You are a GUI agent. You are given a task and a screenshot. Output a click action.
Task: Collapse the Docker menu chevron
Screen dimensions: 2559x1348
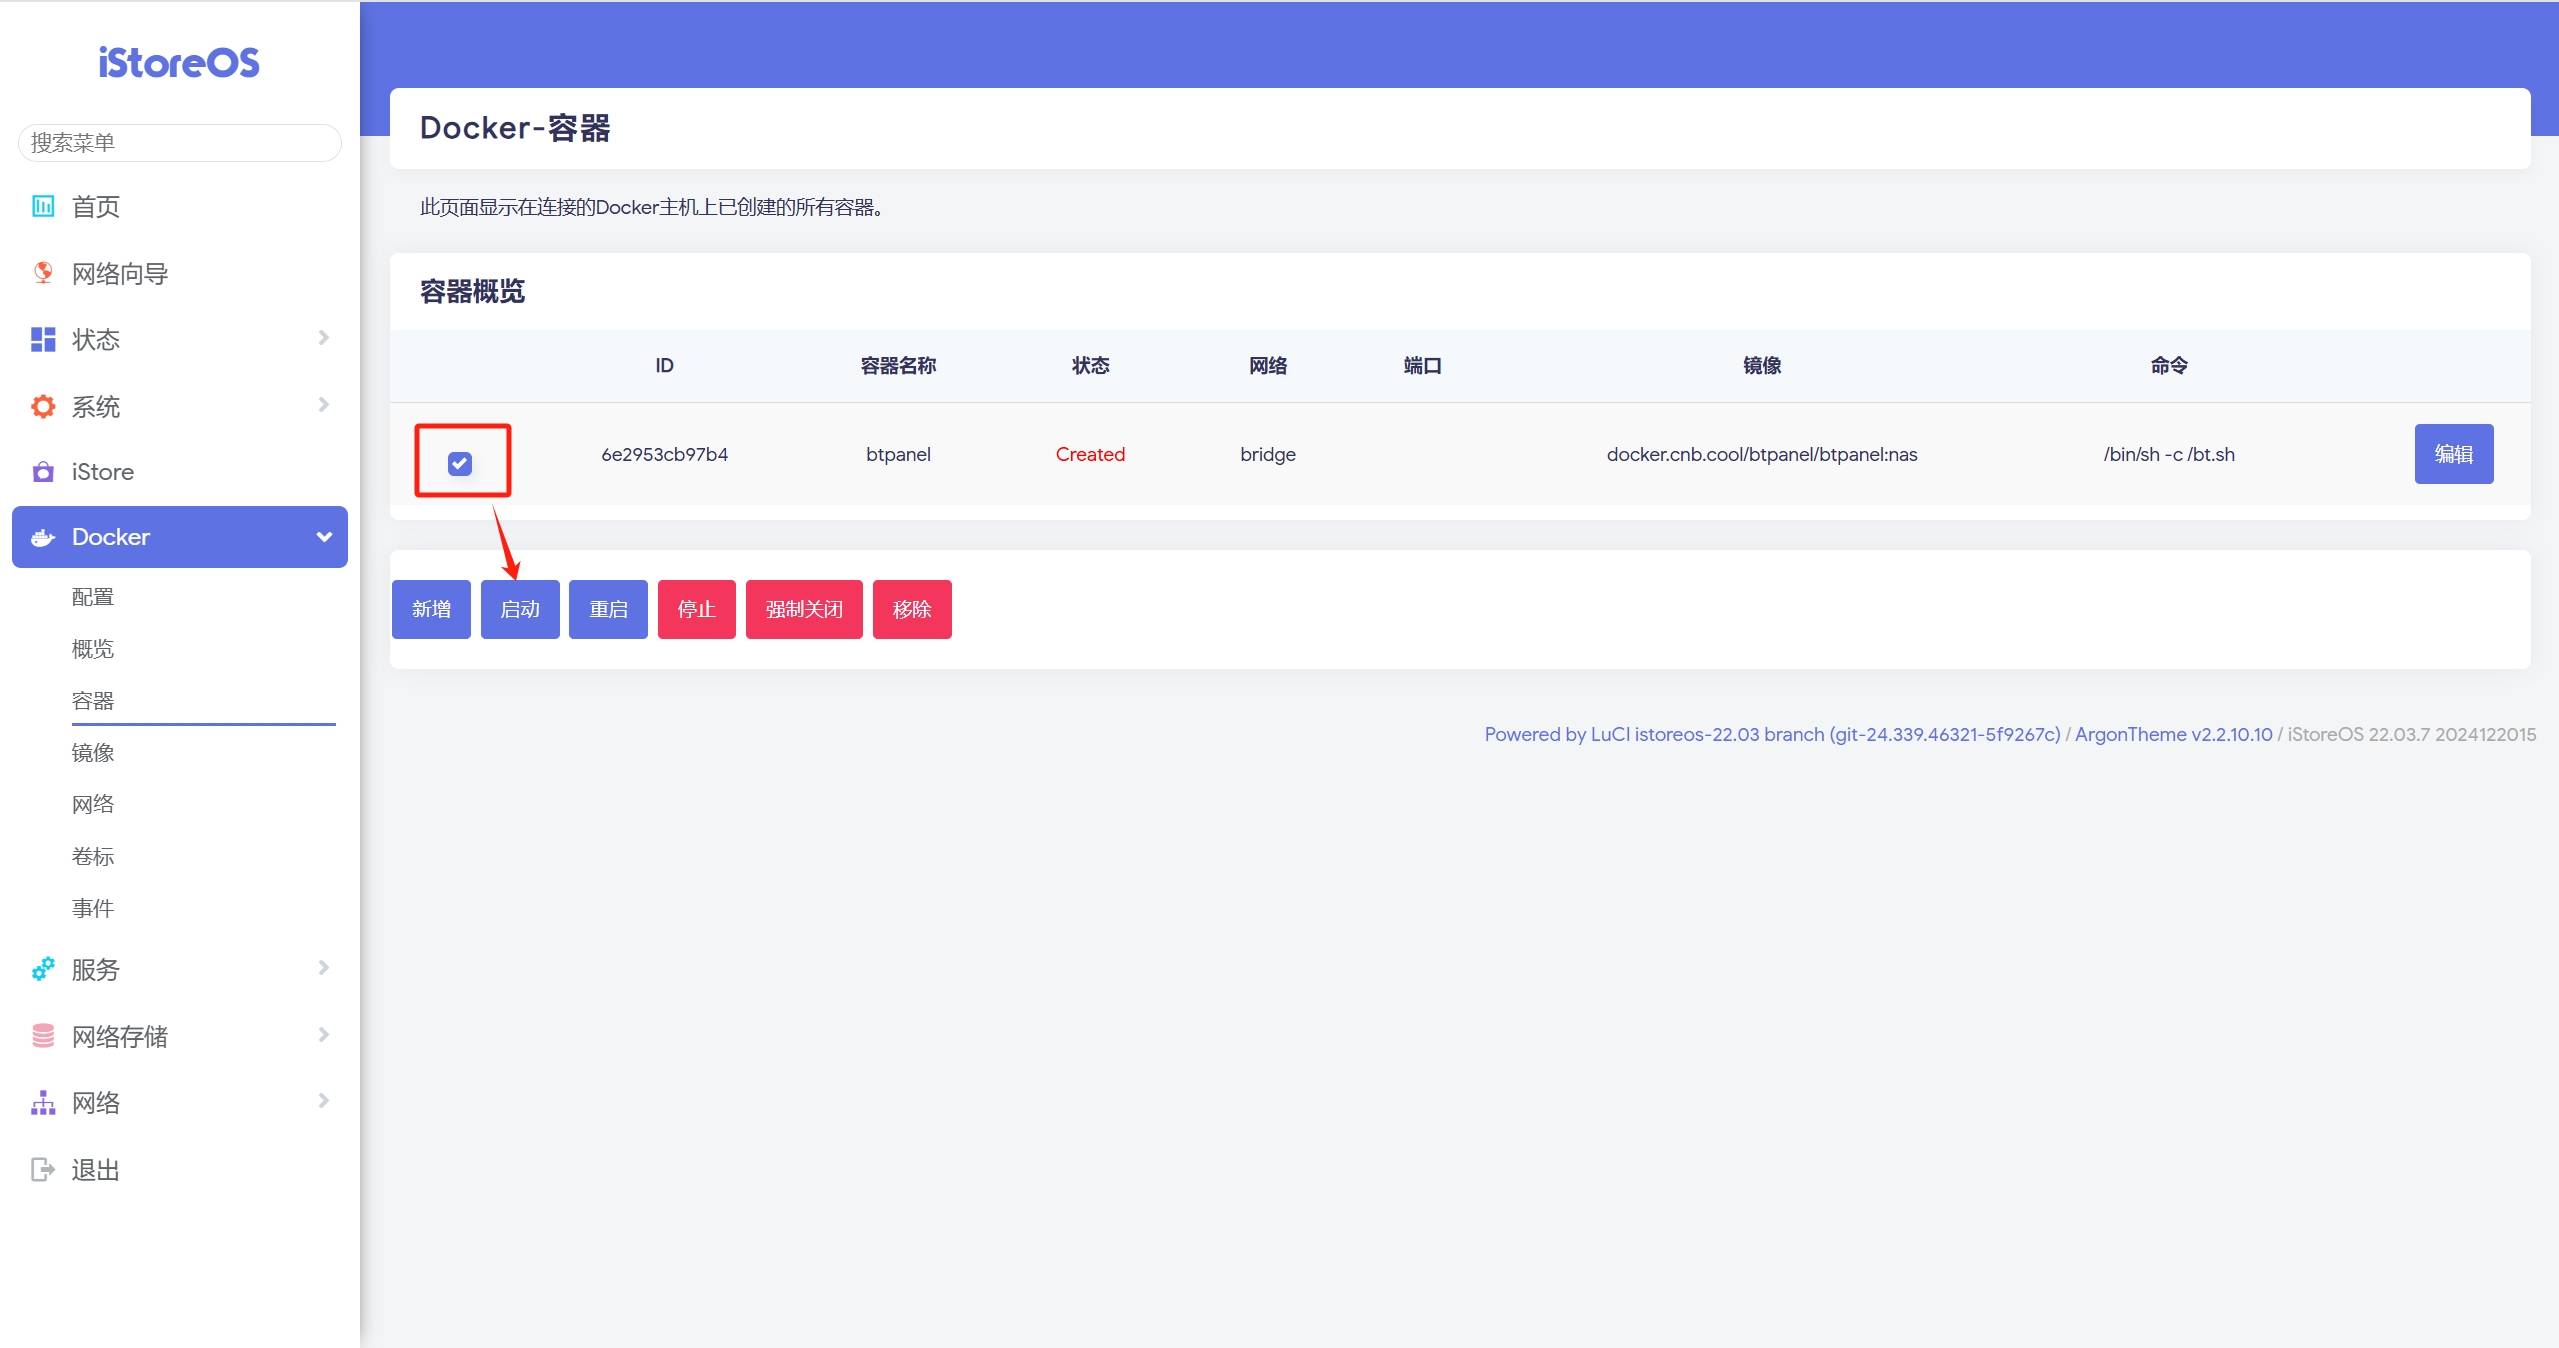324,537
